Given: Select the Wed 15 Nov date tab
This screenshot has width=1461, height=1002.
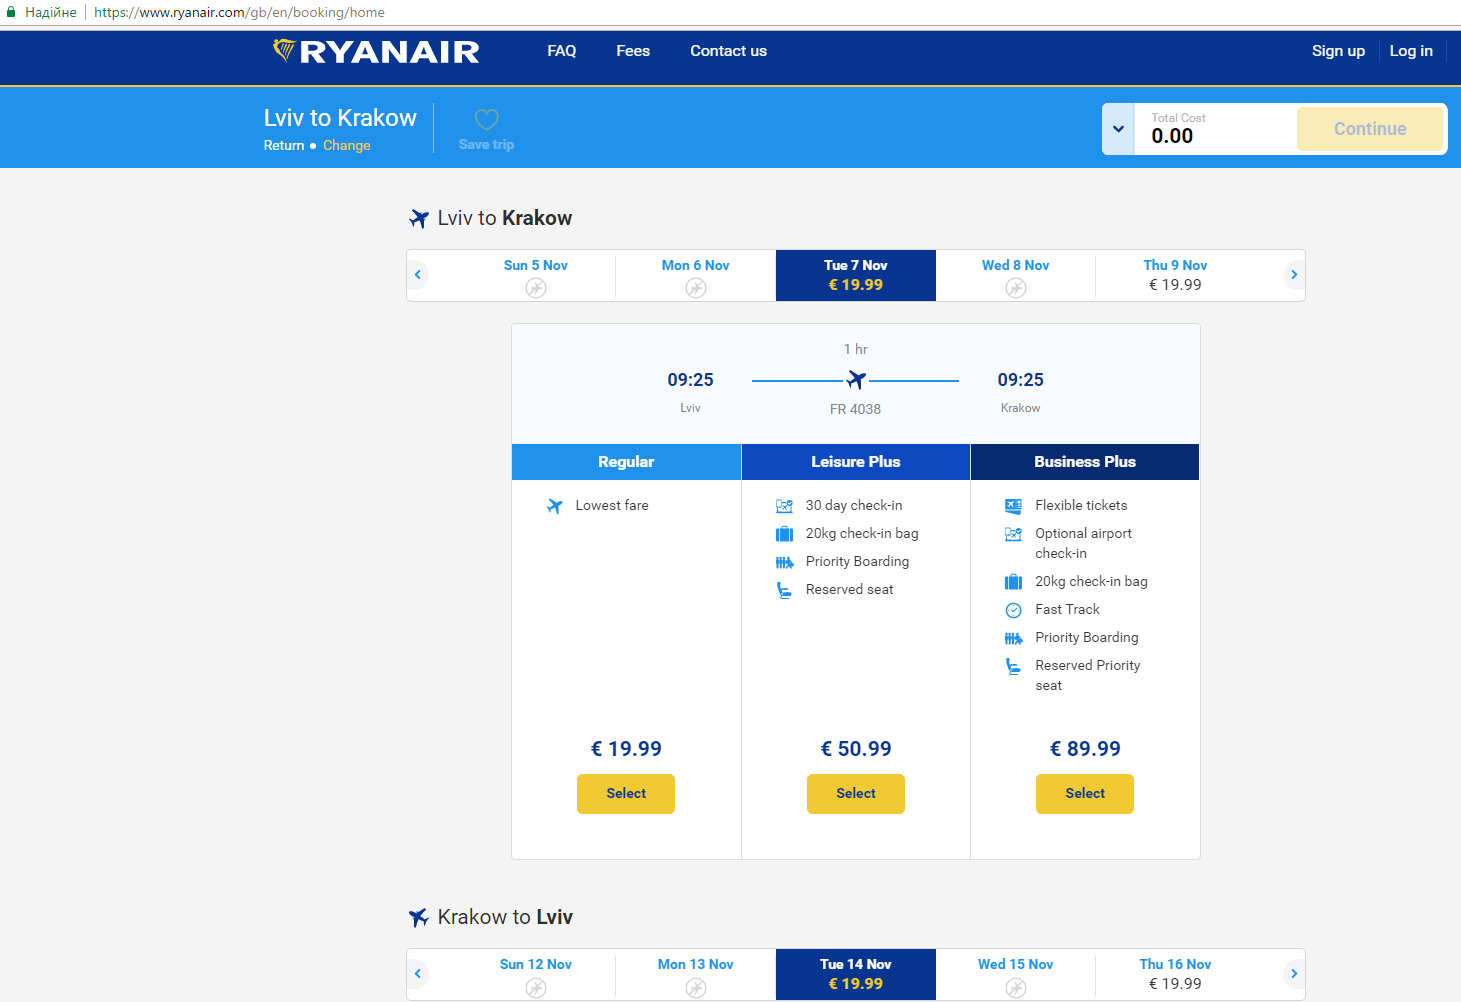Looking at the screenshot, I should [x=1016, y=974].
